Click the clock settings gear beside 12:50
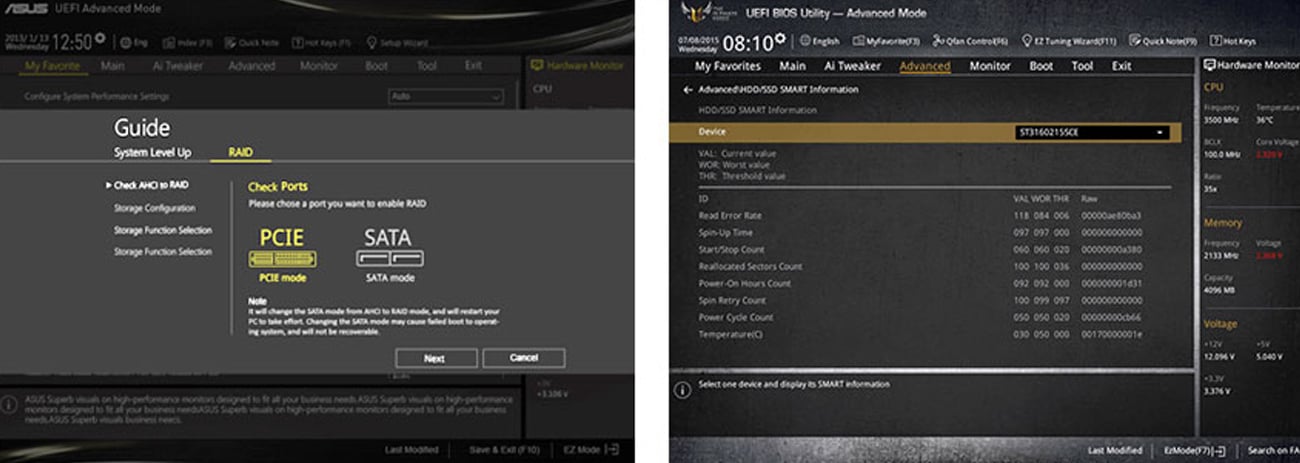The height and width of the screenshot is (463, 1300). coord(99,40)
